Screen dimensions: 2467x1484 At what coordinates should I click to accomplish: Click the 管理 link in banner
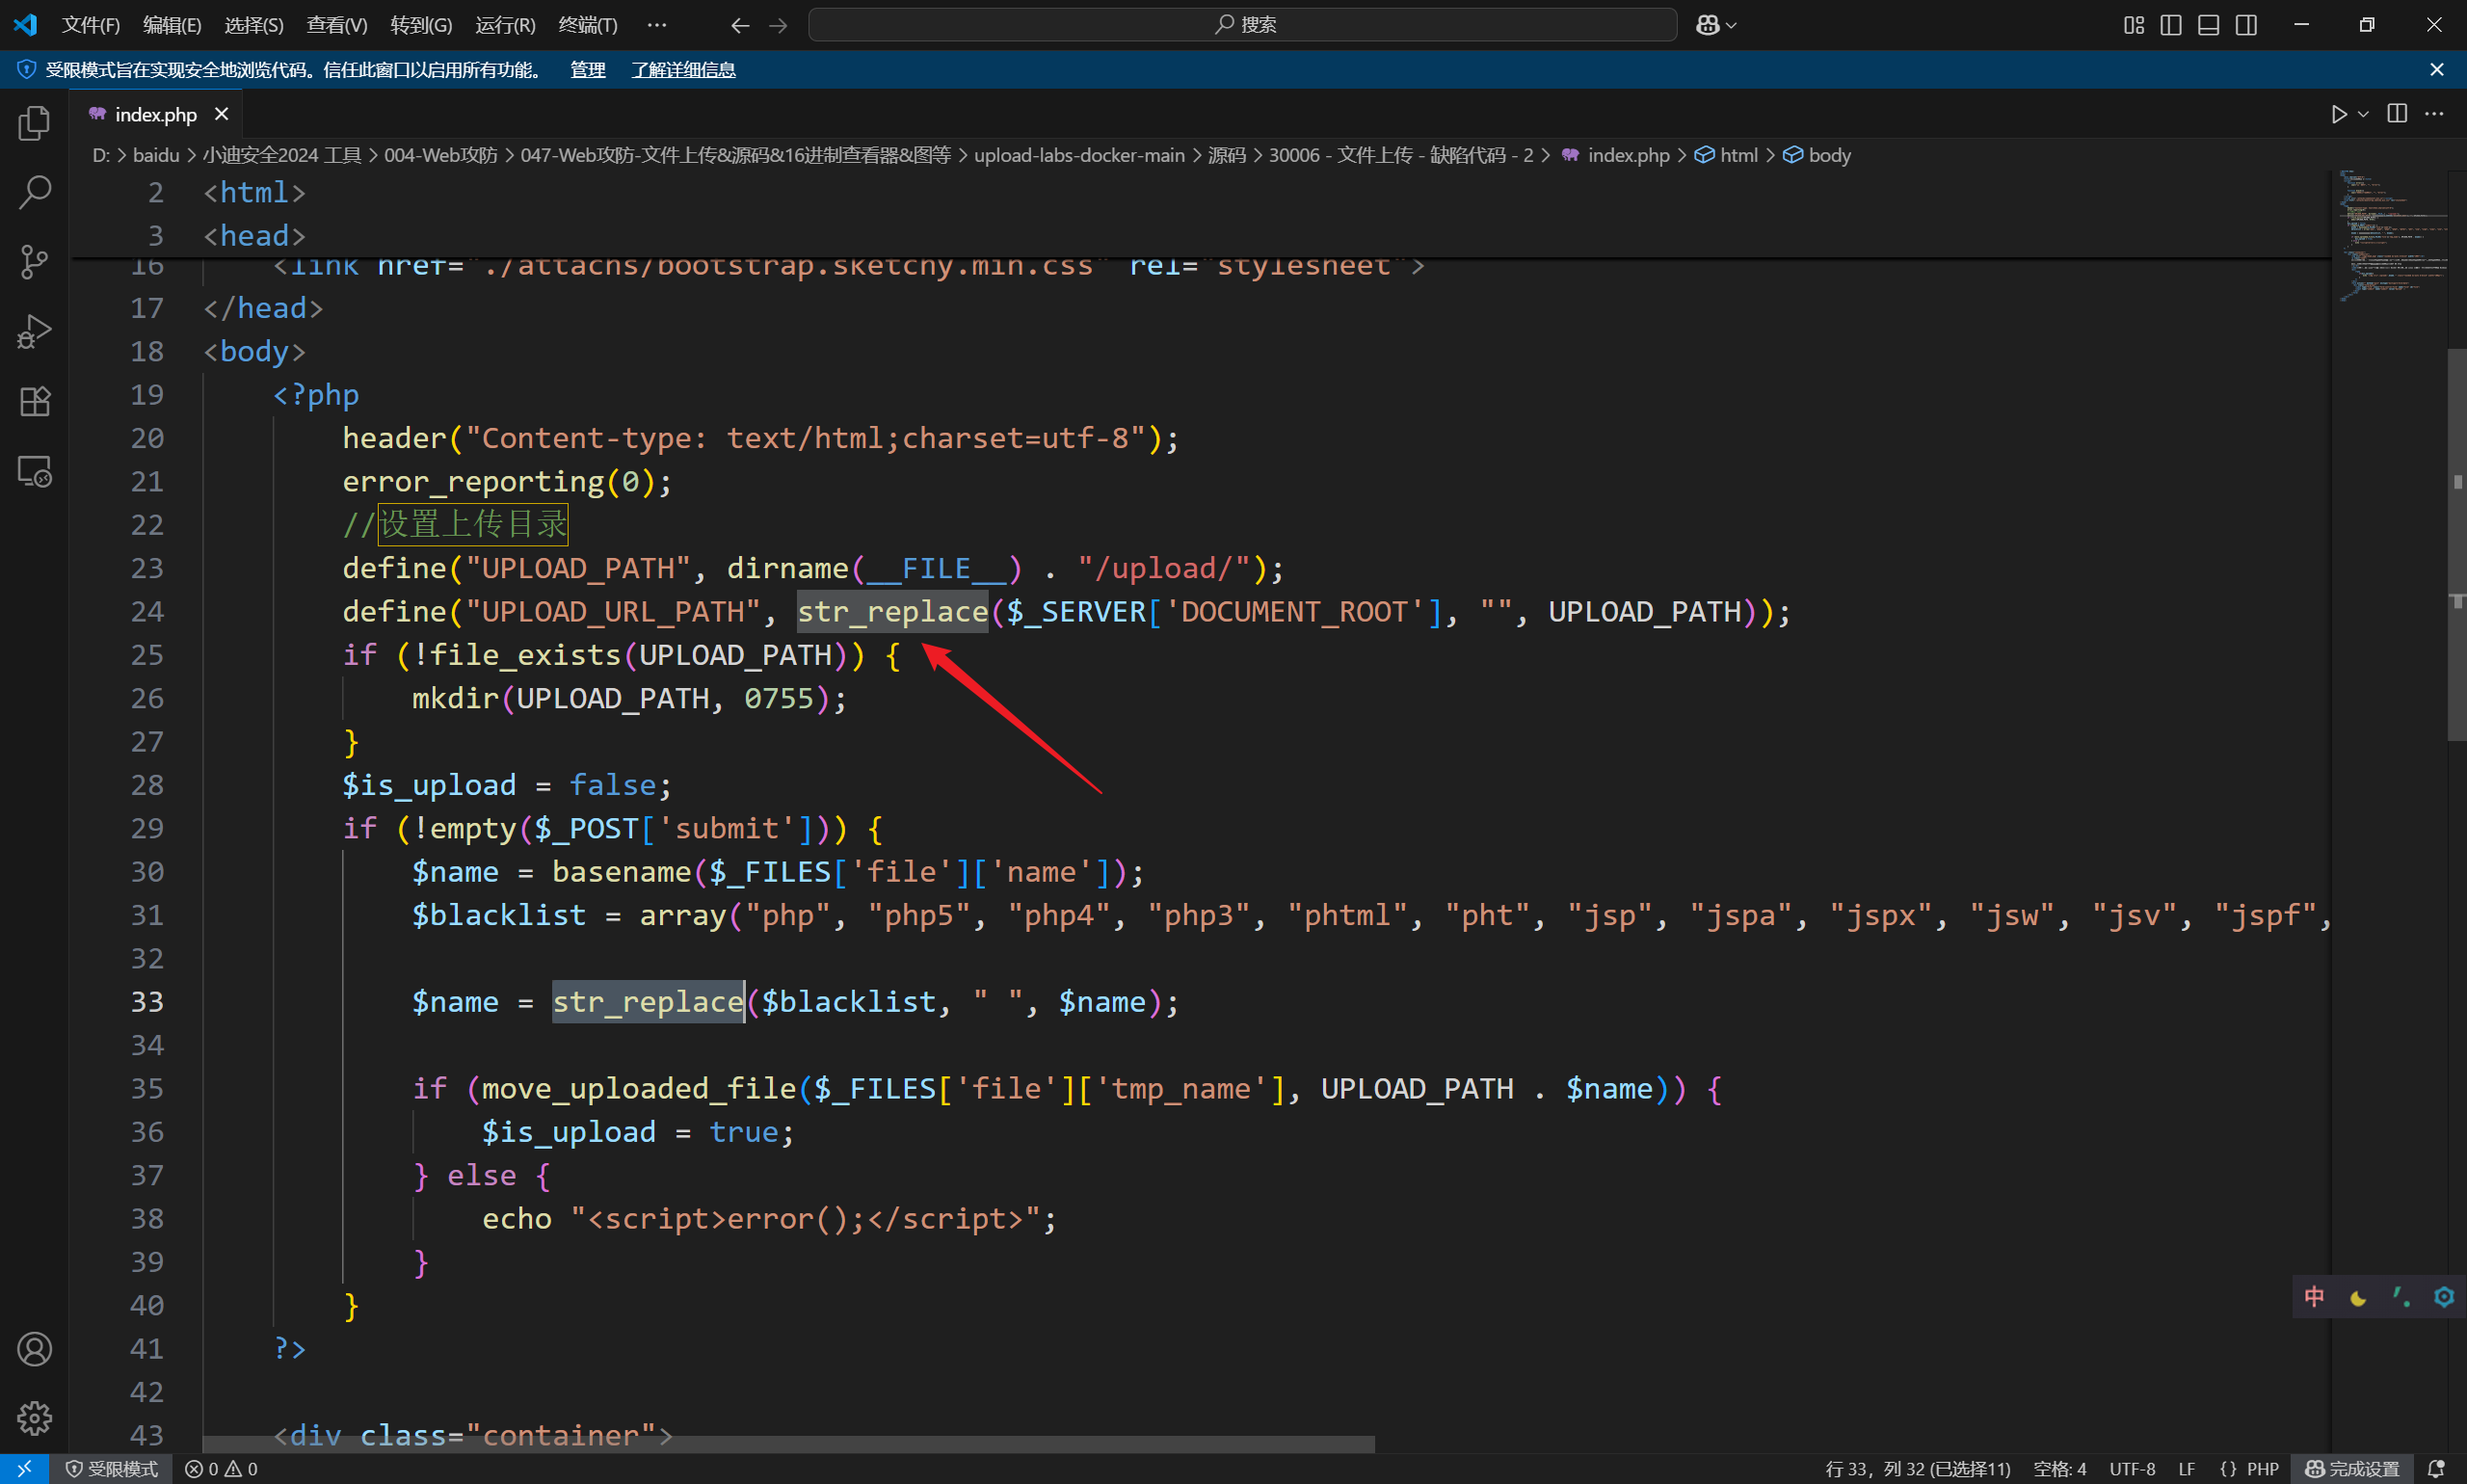pos(587,69)
